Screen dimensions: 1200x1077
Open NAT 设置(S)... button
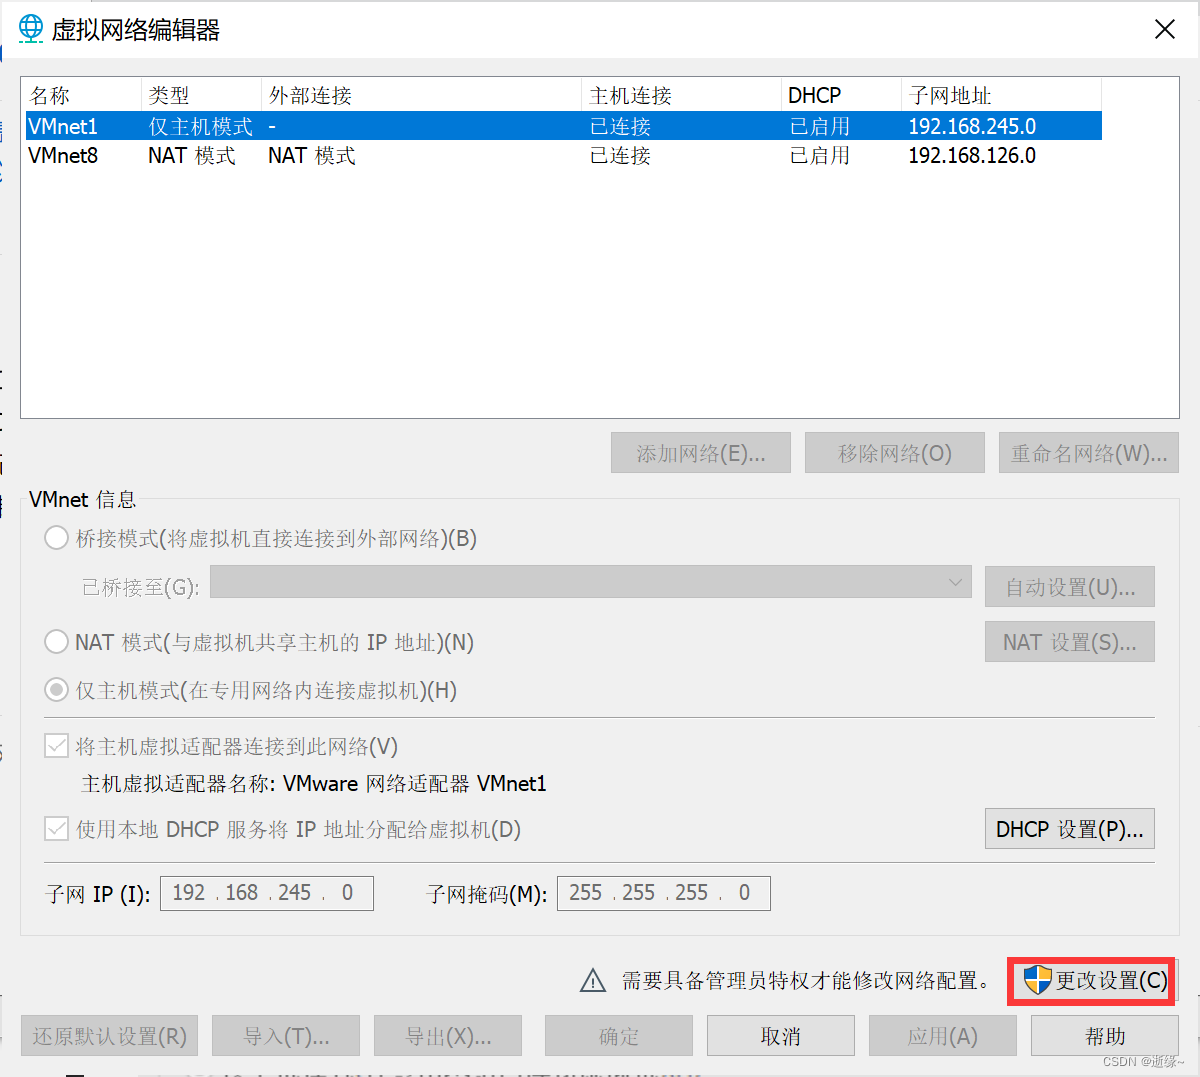tap(1070, 642)
